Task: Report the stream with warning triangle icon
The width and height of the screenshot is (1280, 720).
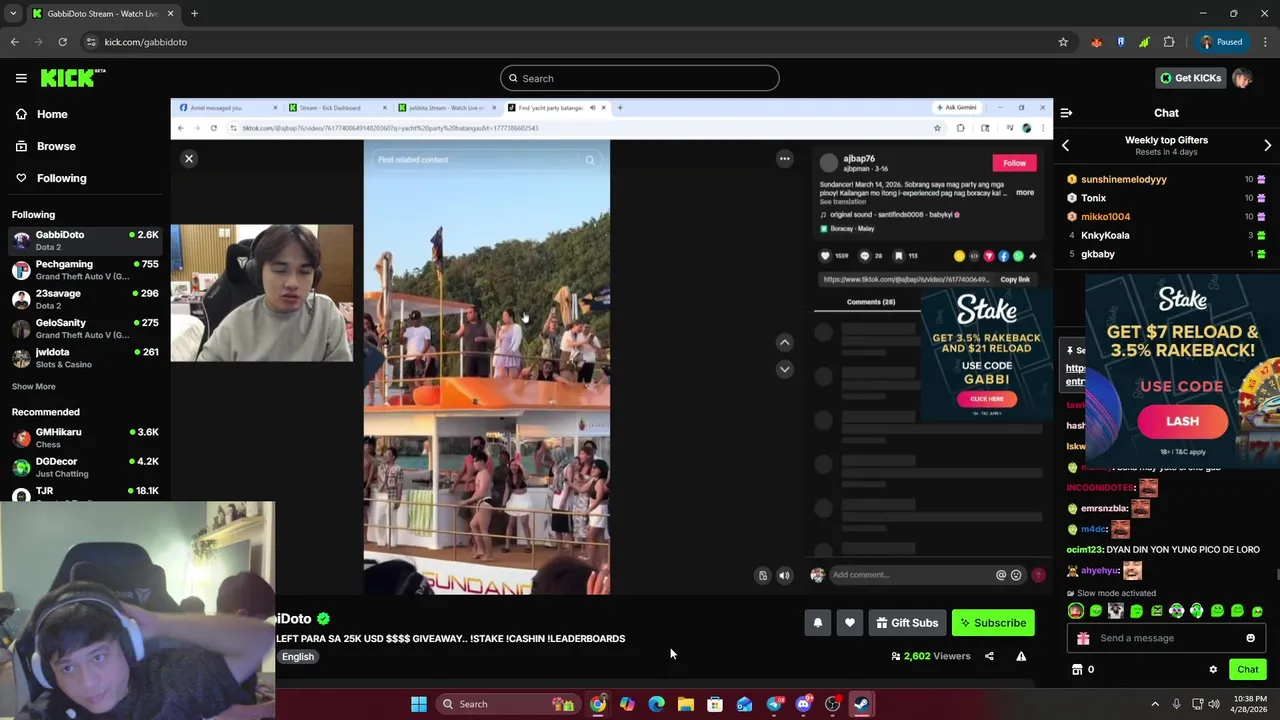Action: 1021,656
